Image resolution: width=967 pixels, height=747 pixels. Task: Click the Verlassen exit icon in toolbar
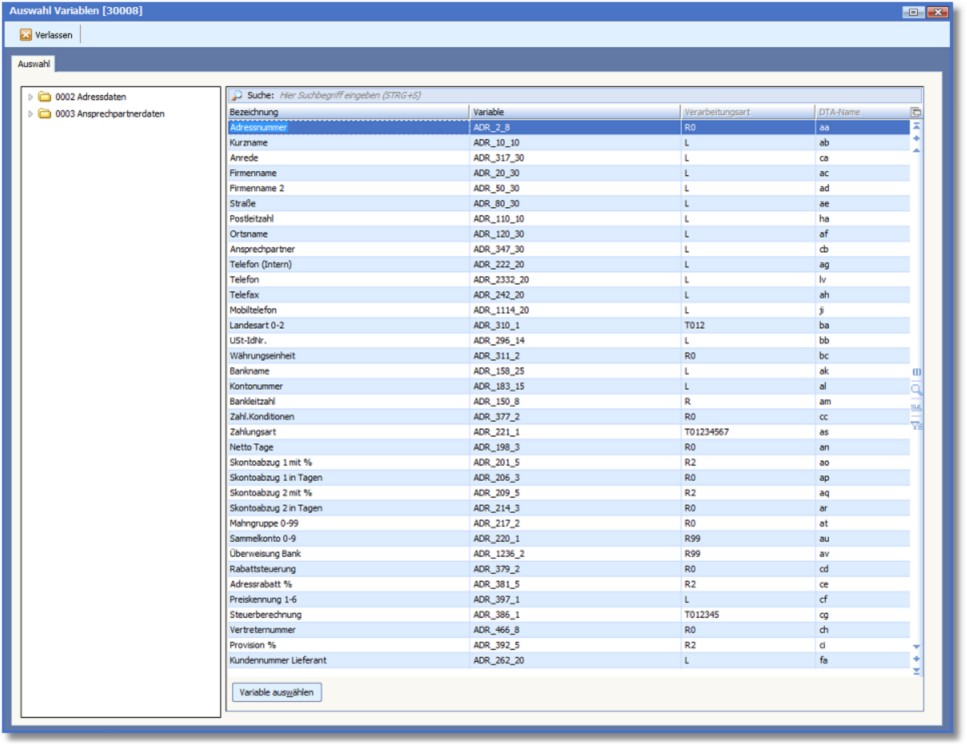point(26,35)
